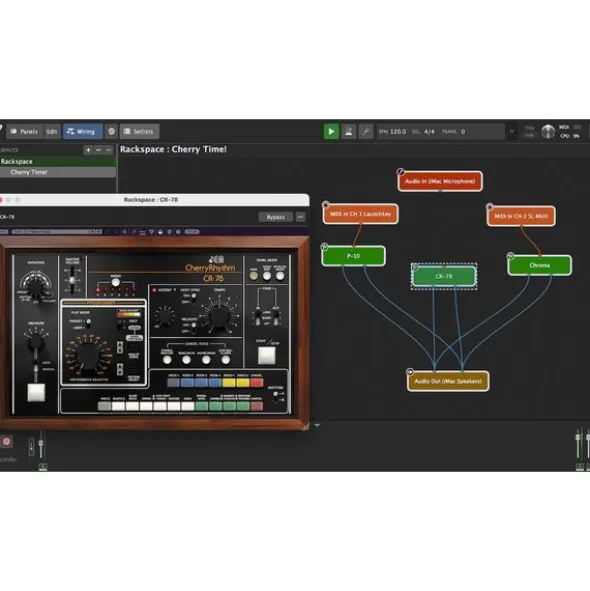
Task: Click the red record button at bottom left
Action: tap(6, 441)
